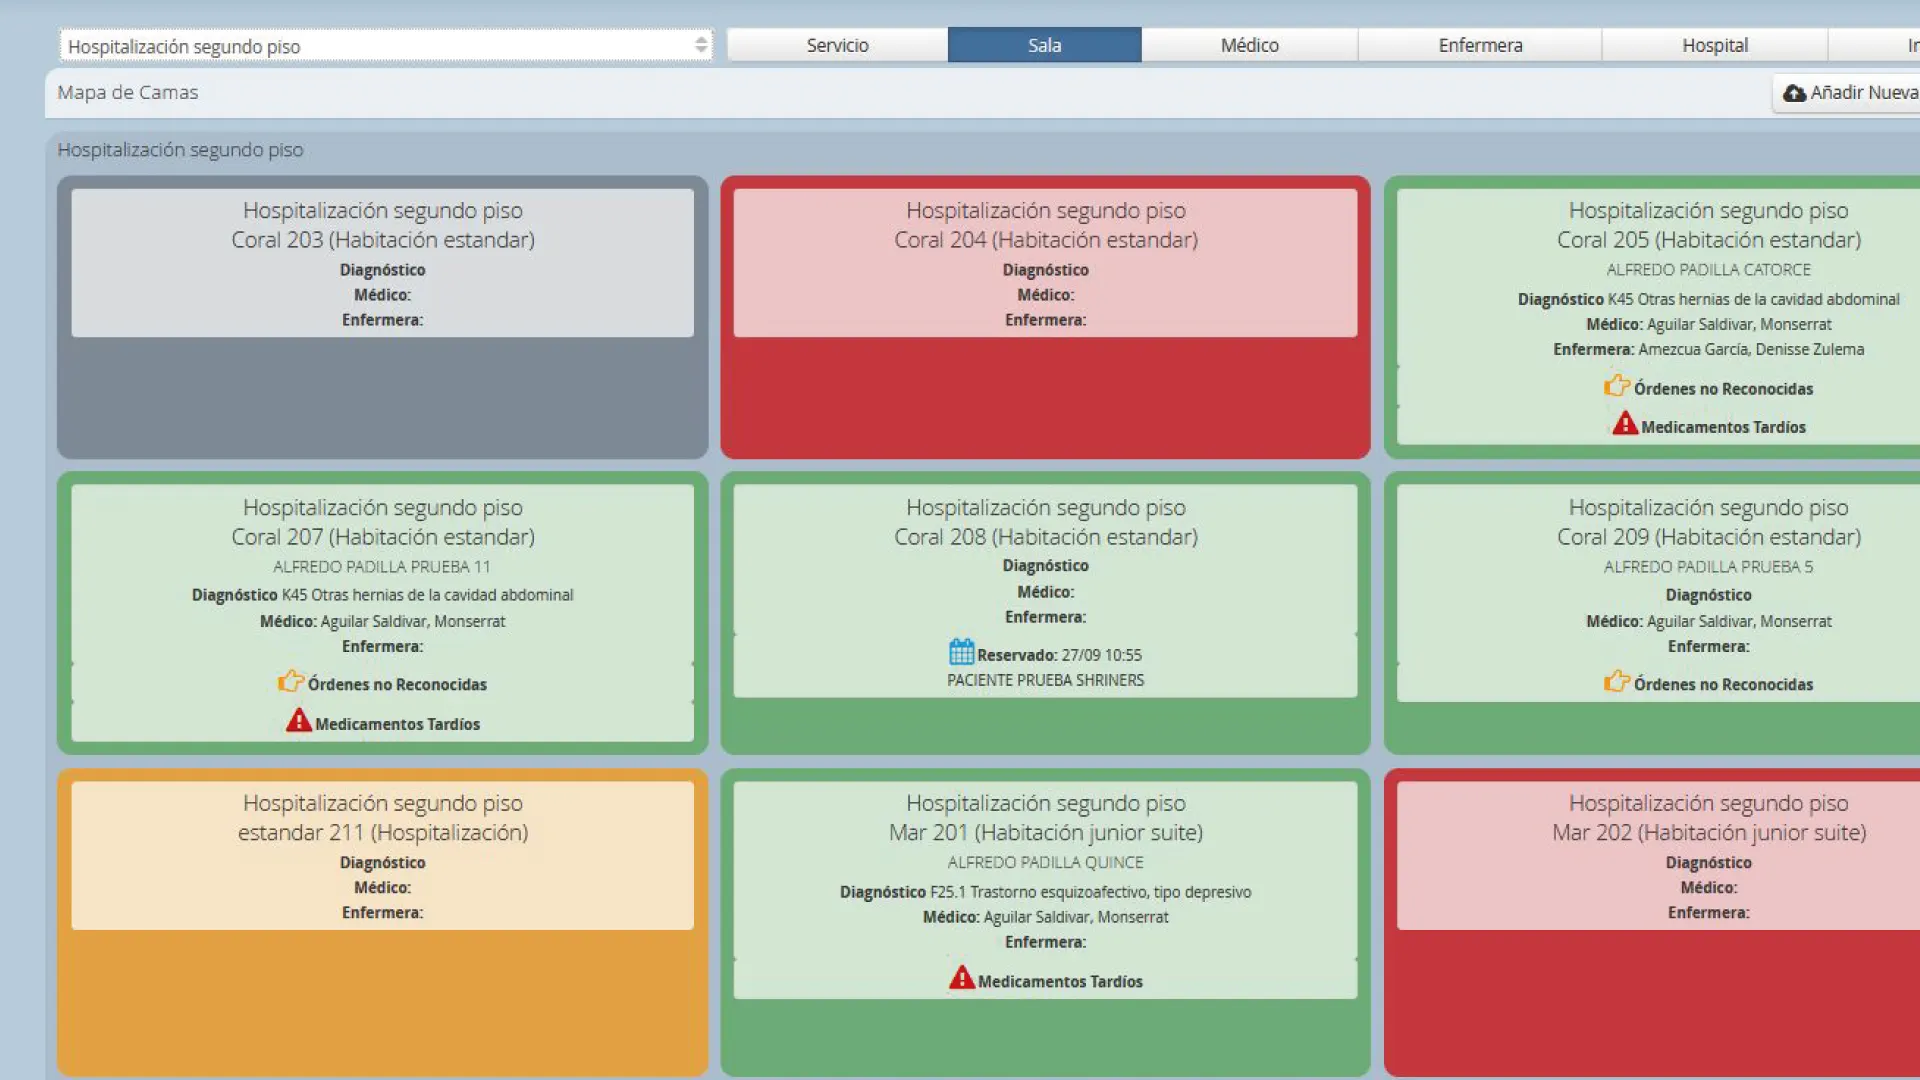Click the Órdenes no Reconocidas hand icon in Coral 205

pos(1616,386)
